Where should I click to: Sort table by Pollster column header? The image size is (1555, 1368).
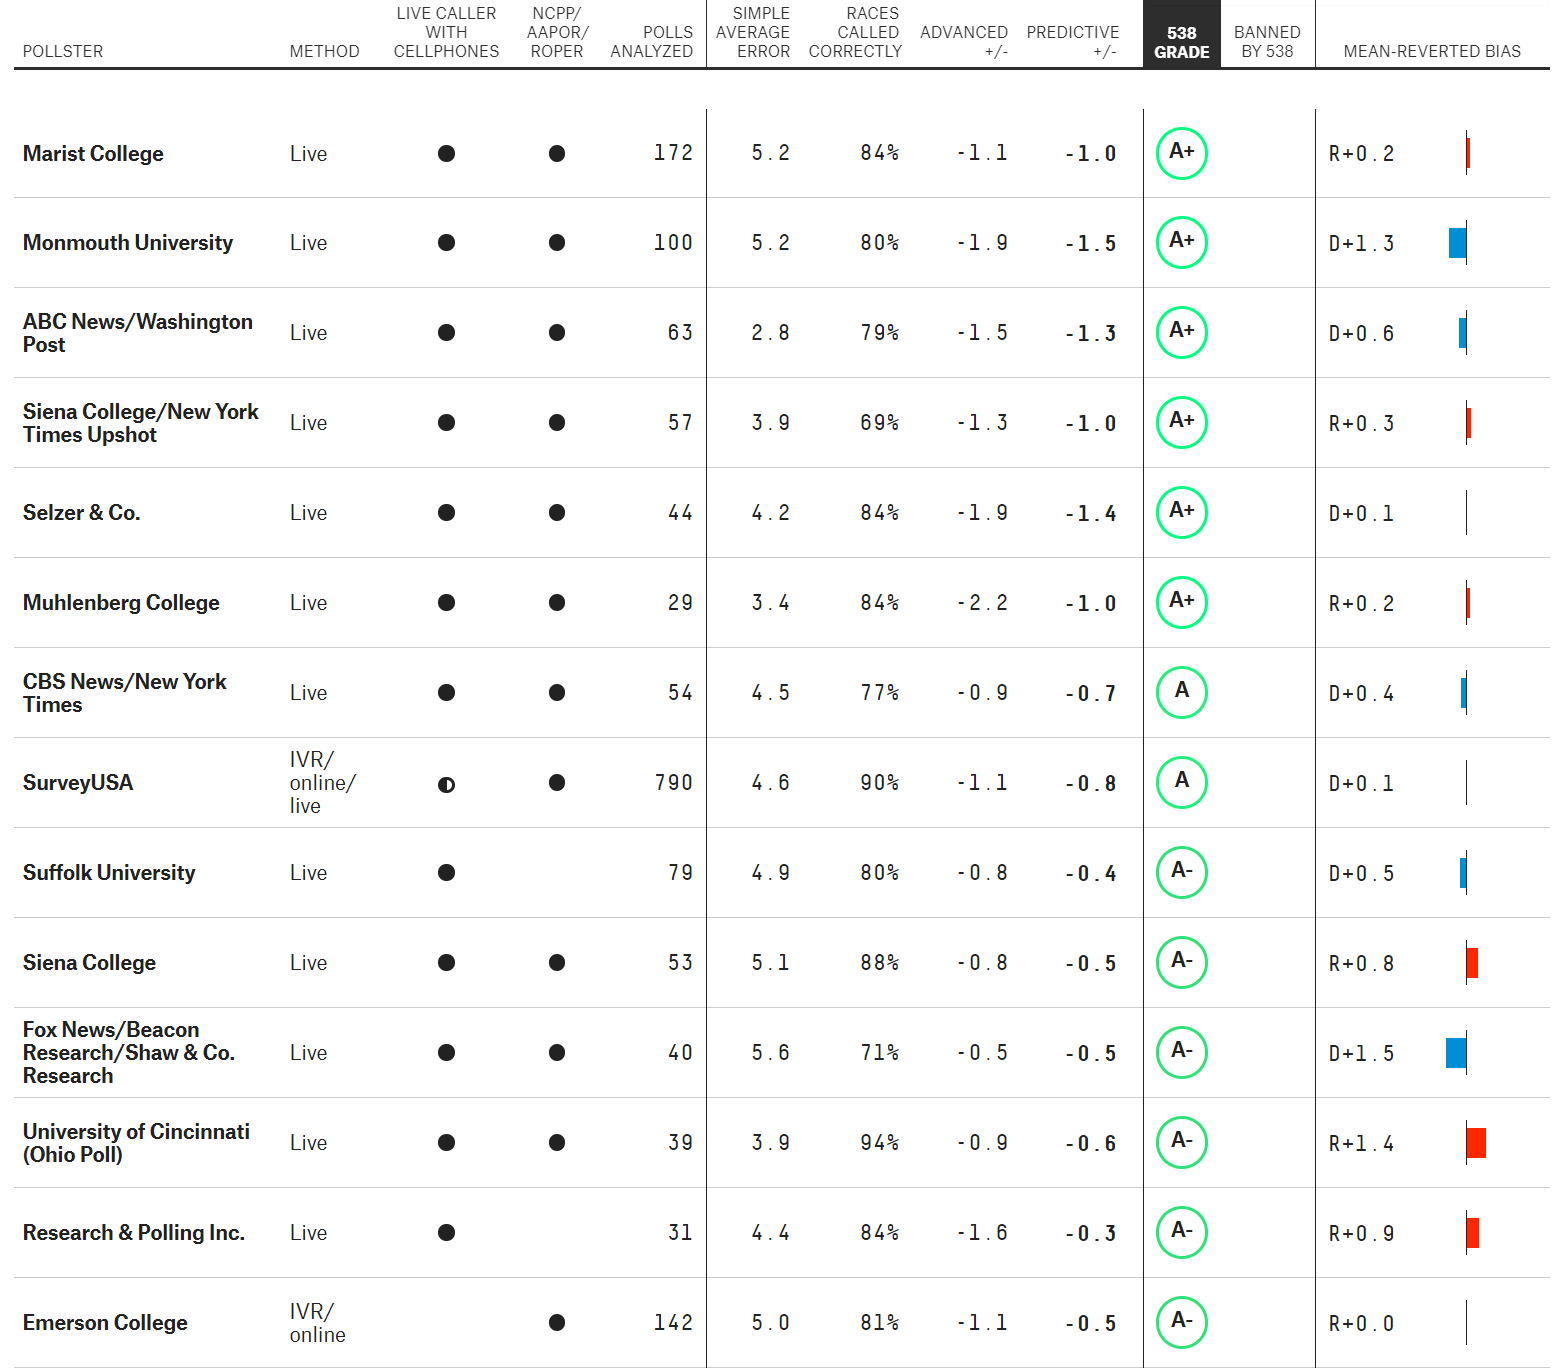(x=63, y=51)
